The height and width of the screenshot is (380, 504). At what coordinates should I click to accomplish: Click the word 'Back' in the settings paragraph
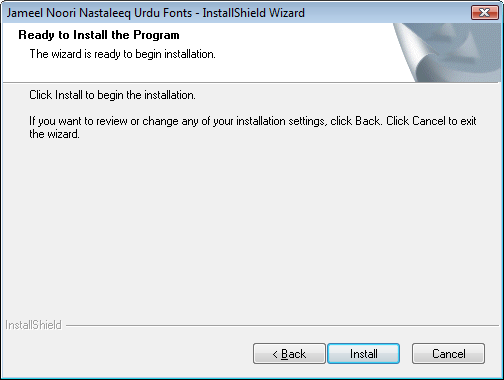pyautogui.click(x=368, y=121)
